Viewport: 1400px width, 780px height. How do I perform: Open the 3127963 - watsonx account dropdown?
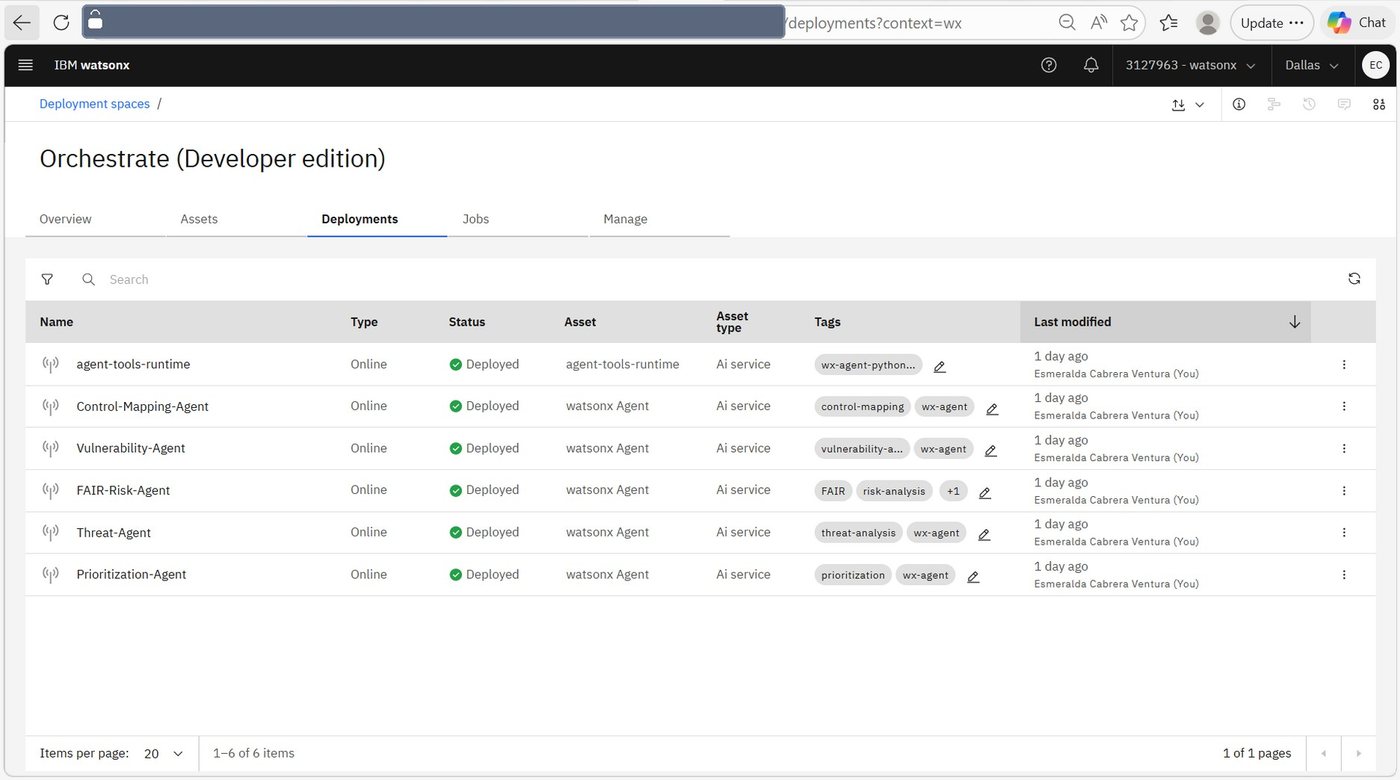tap(1190, 65)
